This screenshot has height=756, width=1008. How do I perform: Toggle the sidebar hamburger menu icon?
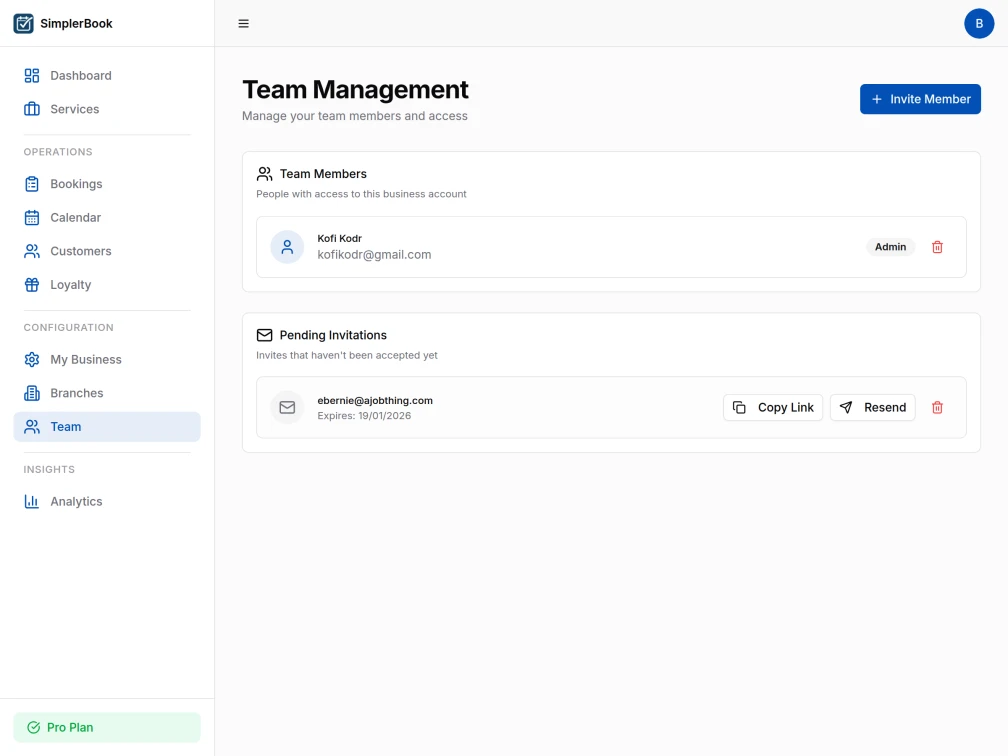[x=244, y=24]
